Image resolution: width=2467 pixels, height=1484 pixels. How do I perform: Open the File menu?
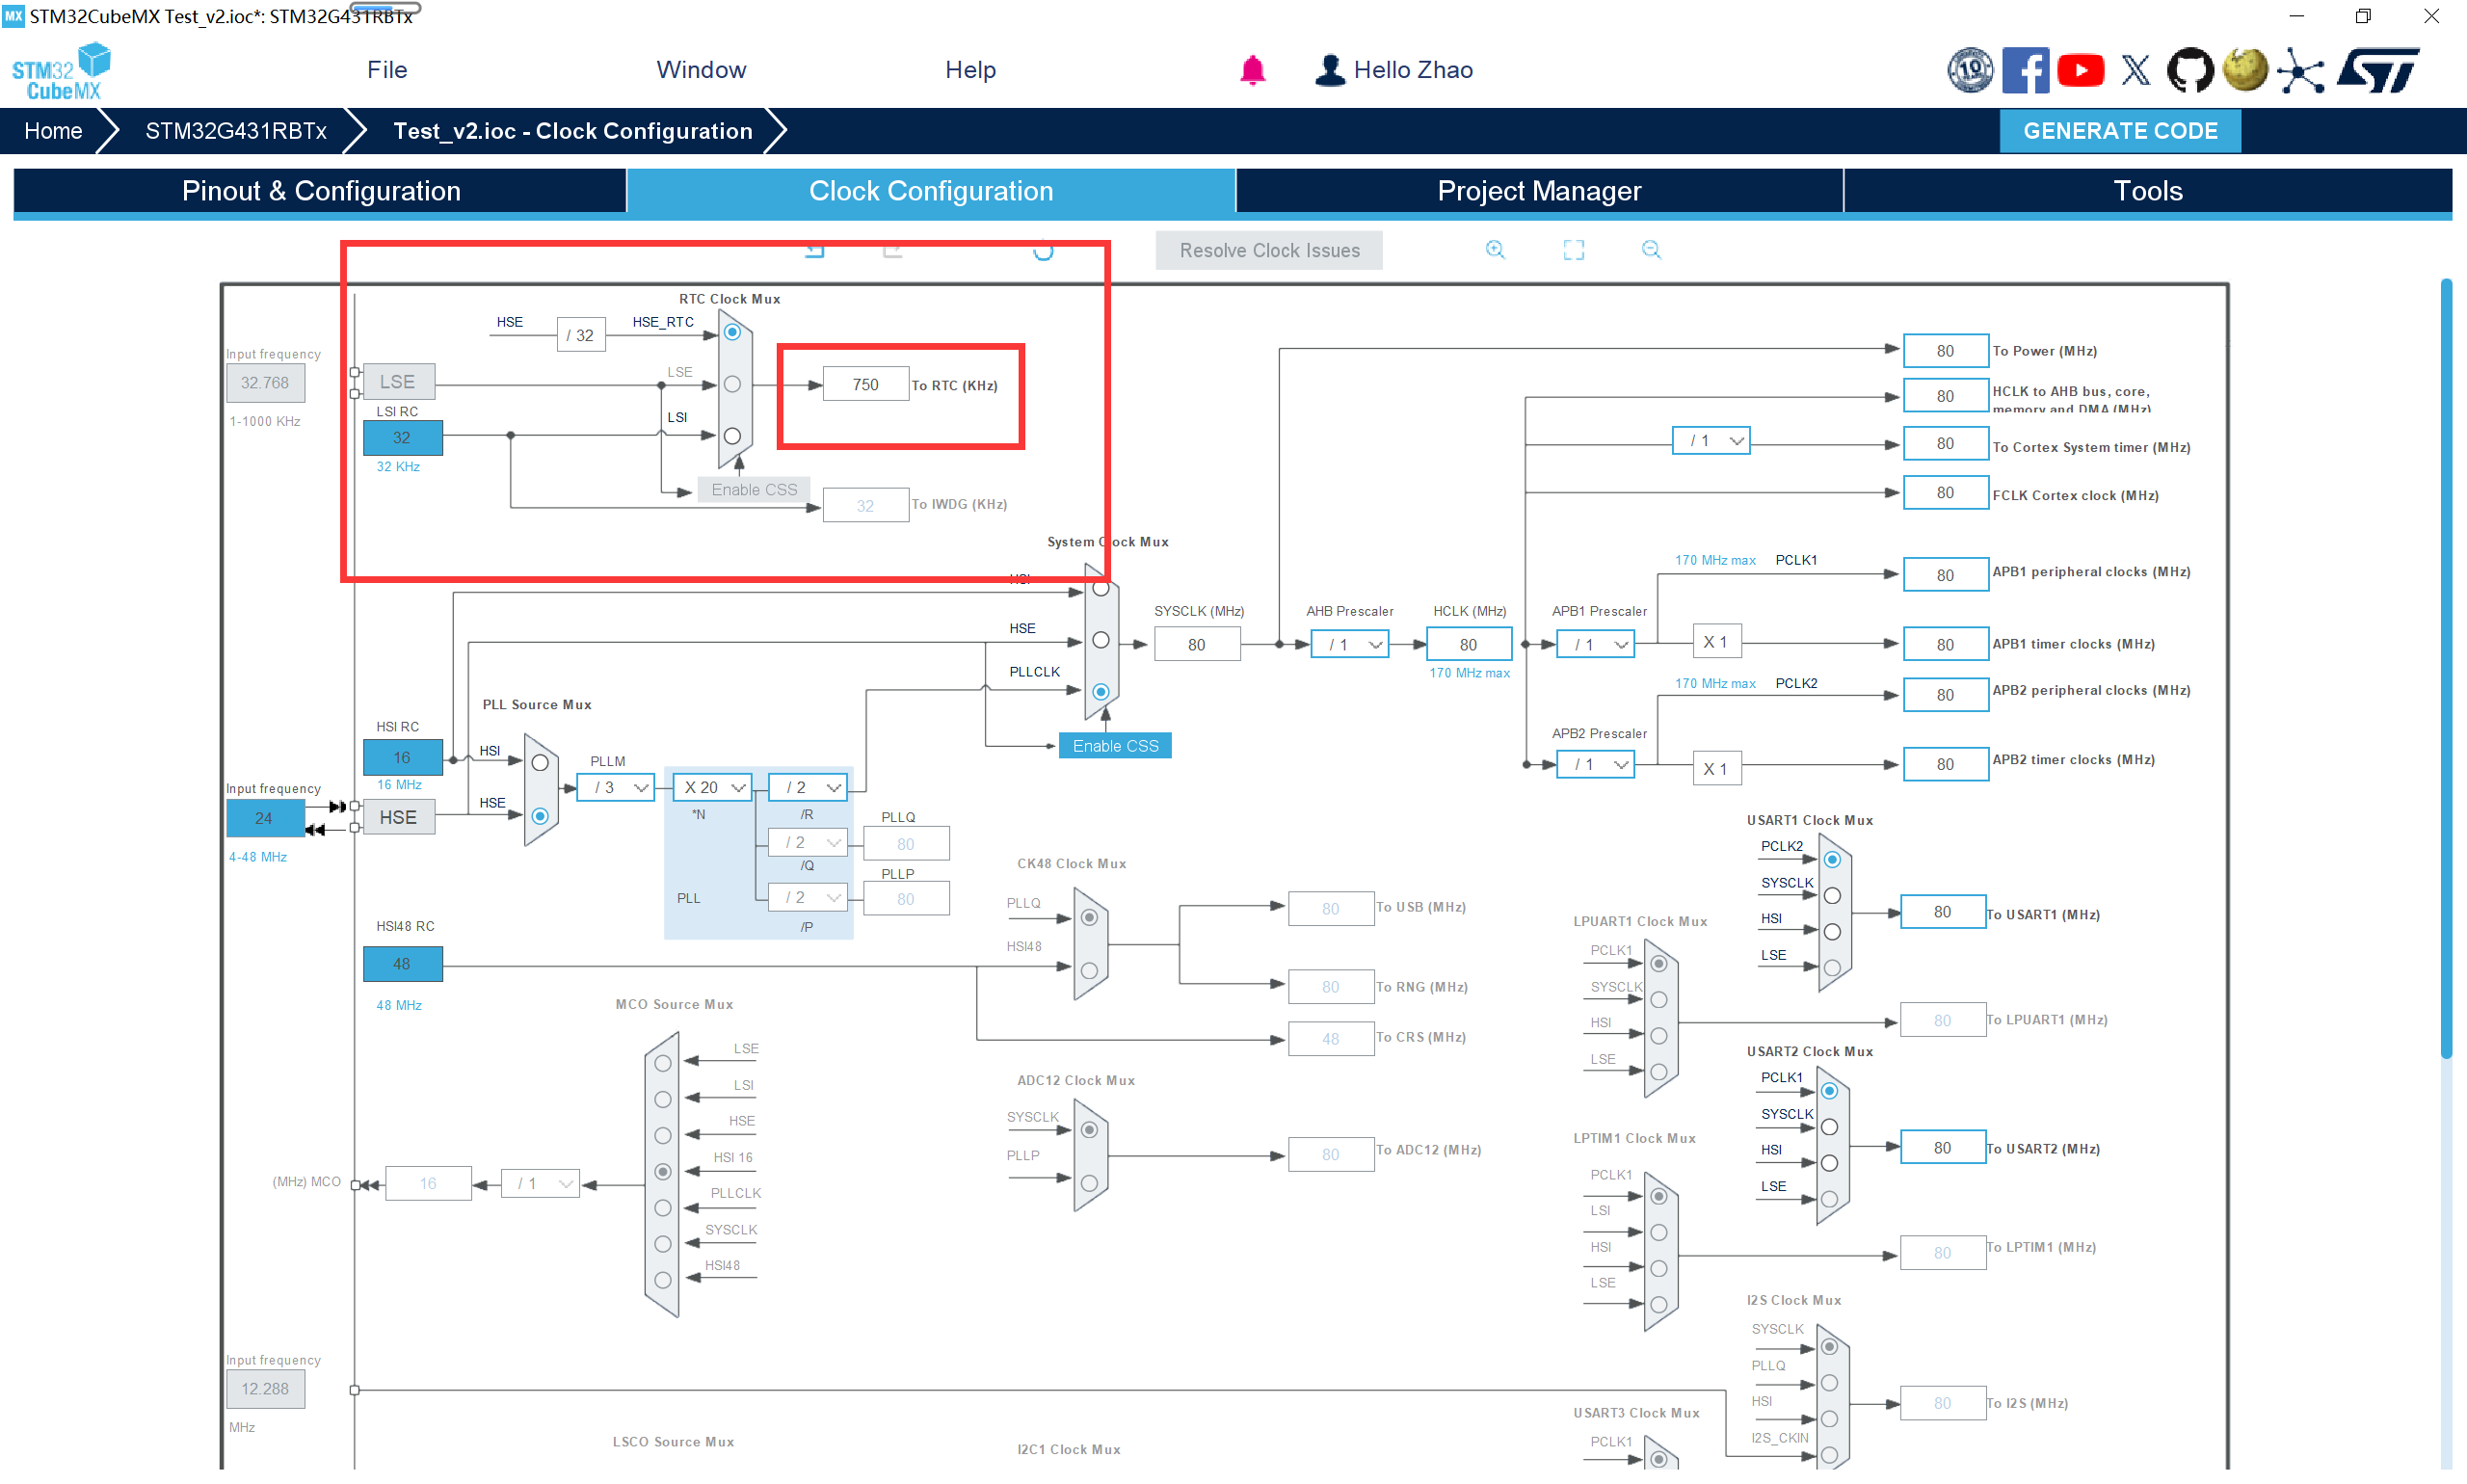click(x=386, y=70)
